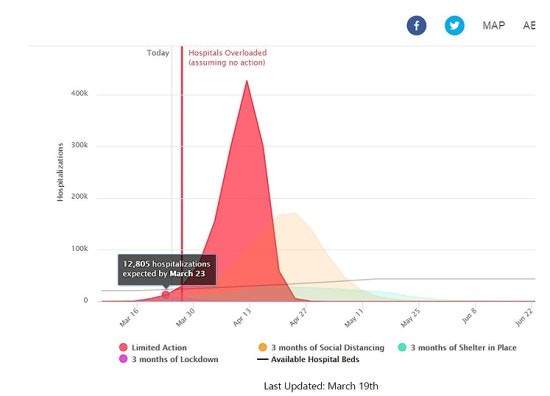Click the red data point marker for March 23
The width and height of the screenshot is (550, 396).
166,295
